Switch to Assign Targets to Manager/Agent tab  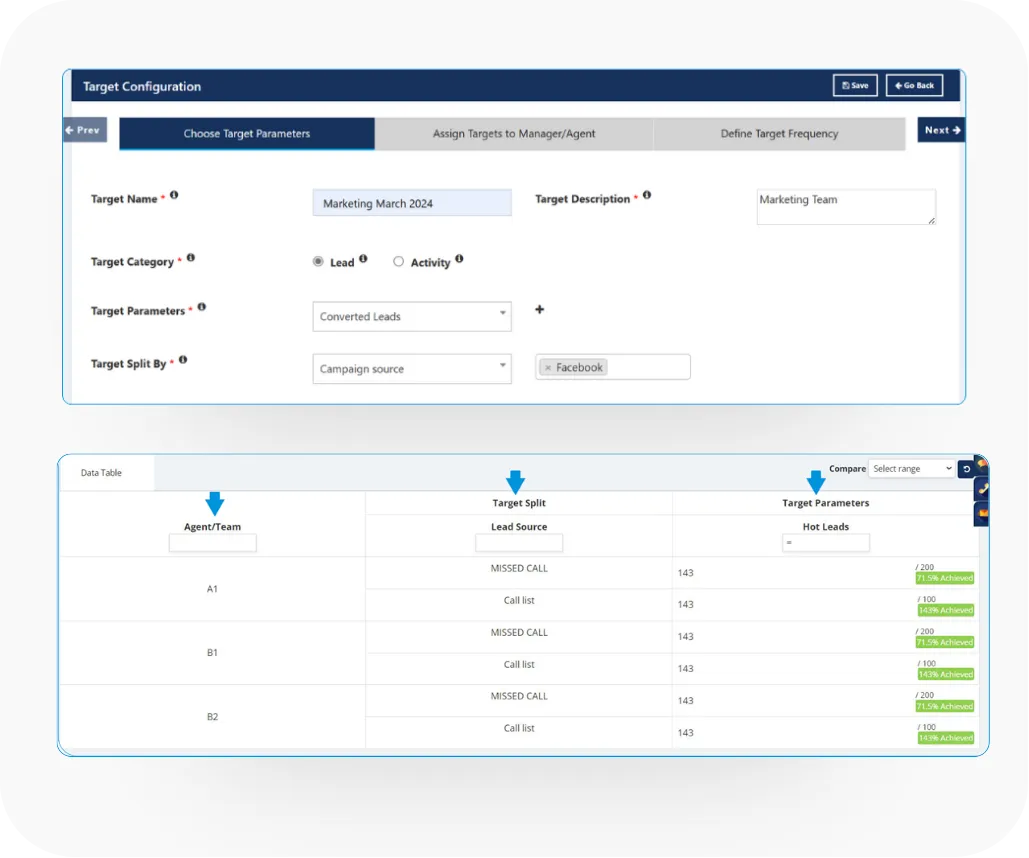(514, 134)
